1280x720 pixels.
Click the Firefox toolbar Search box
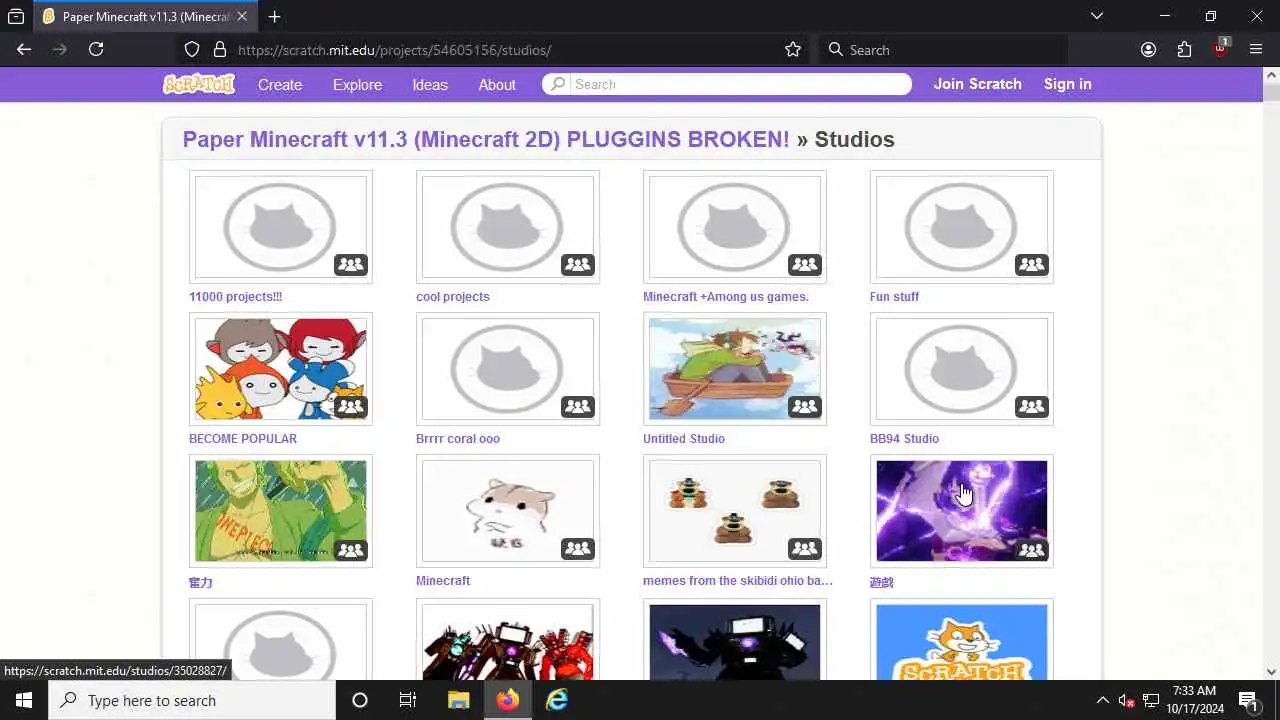coord(943,50)
